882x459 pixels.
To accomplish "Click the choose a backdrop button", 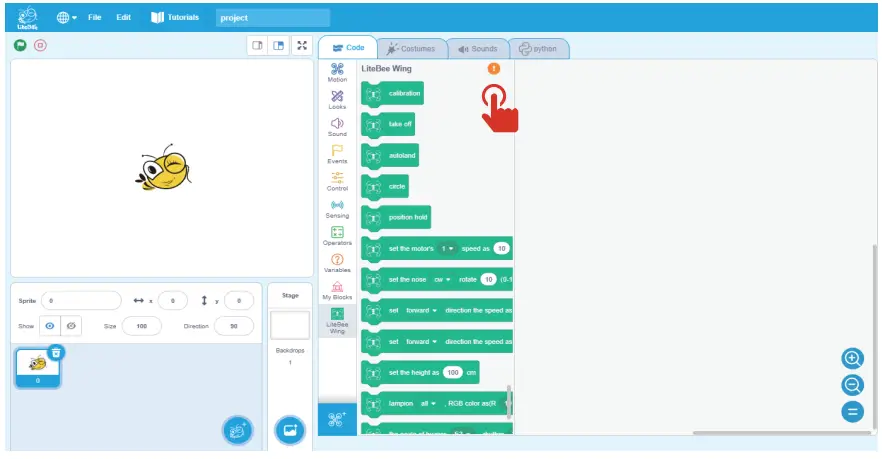I will pos(290,431).
